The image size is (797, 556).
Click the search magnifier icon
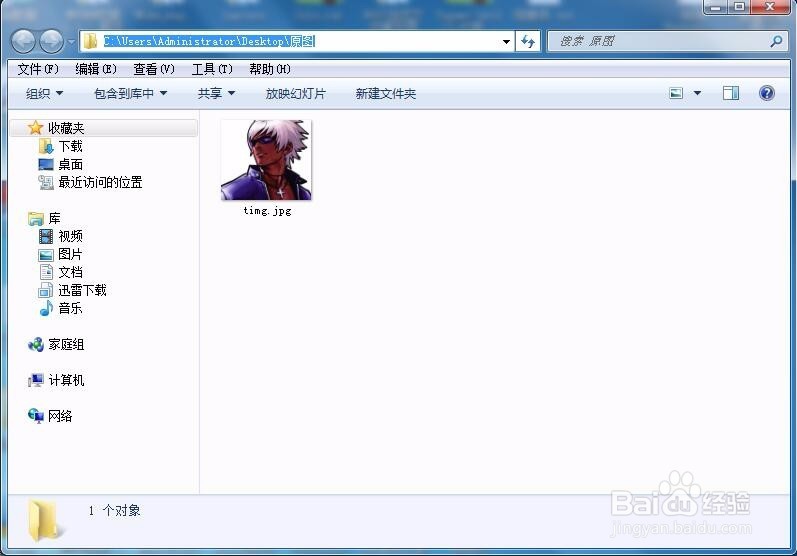[776, 41]
